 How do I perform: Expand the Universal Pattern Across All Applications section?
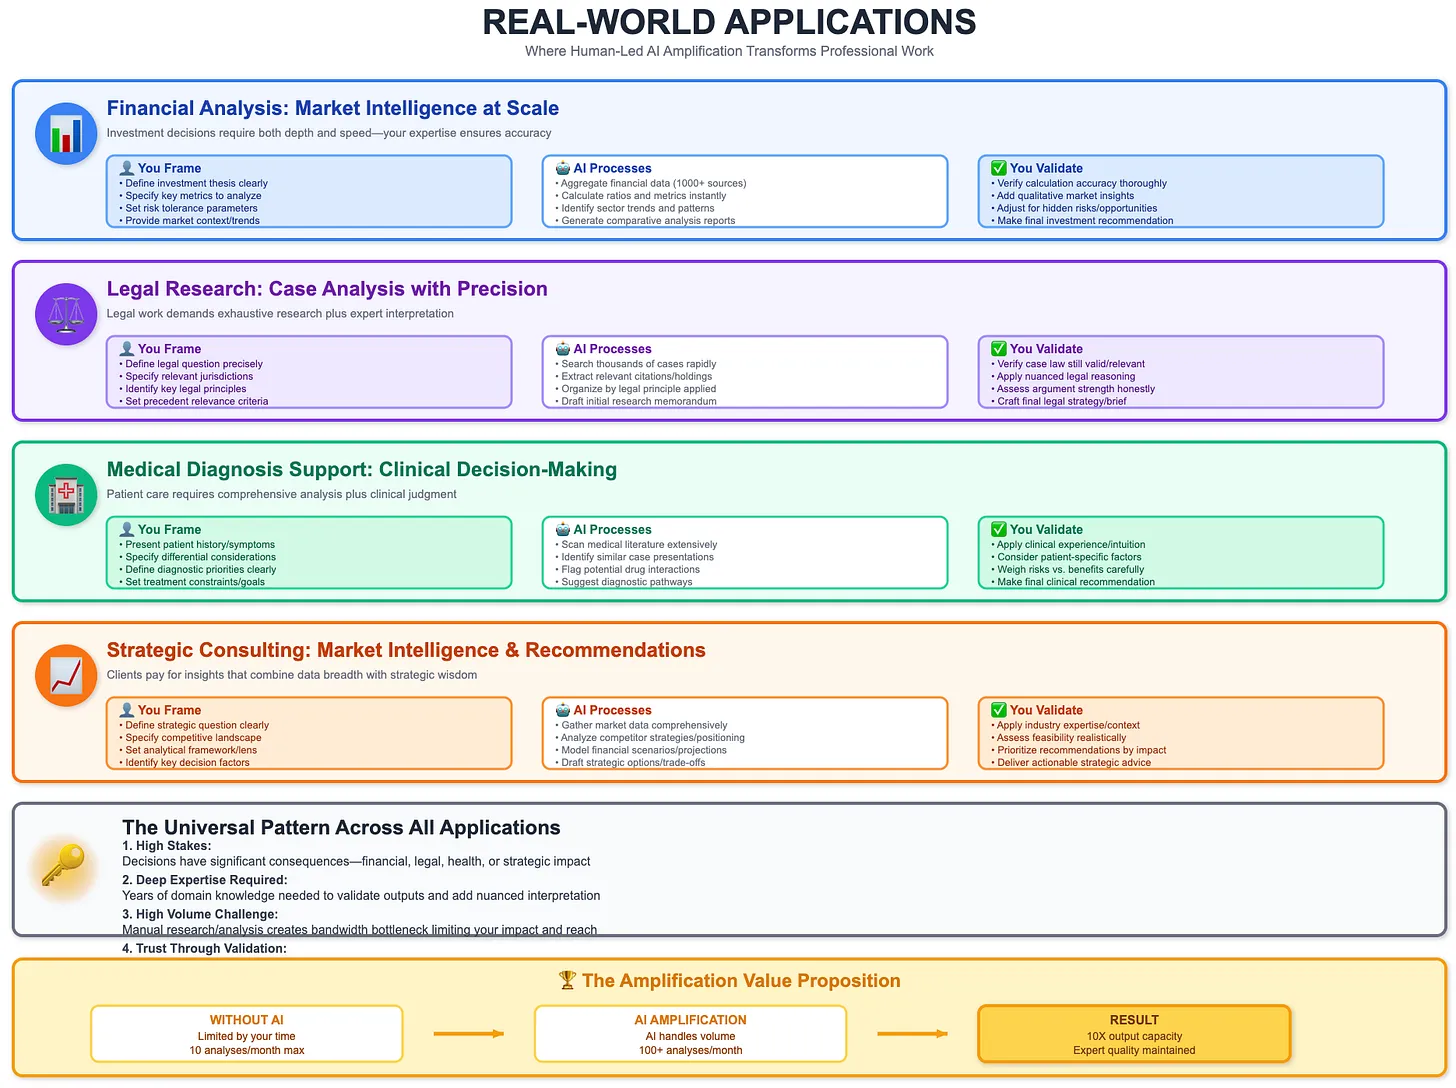(x=341, y=827)
